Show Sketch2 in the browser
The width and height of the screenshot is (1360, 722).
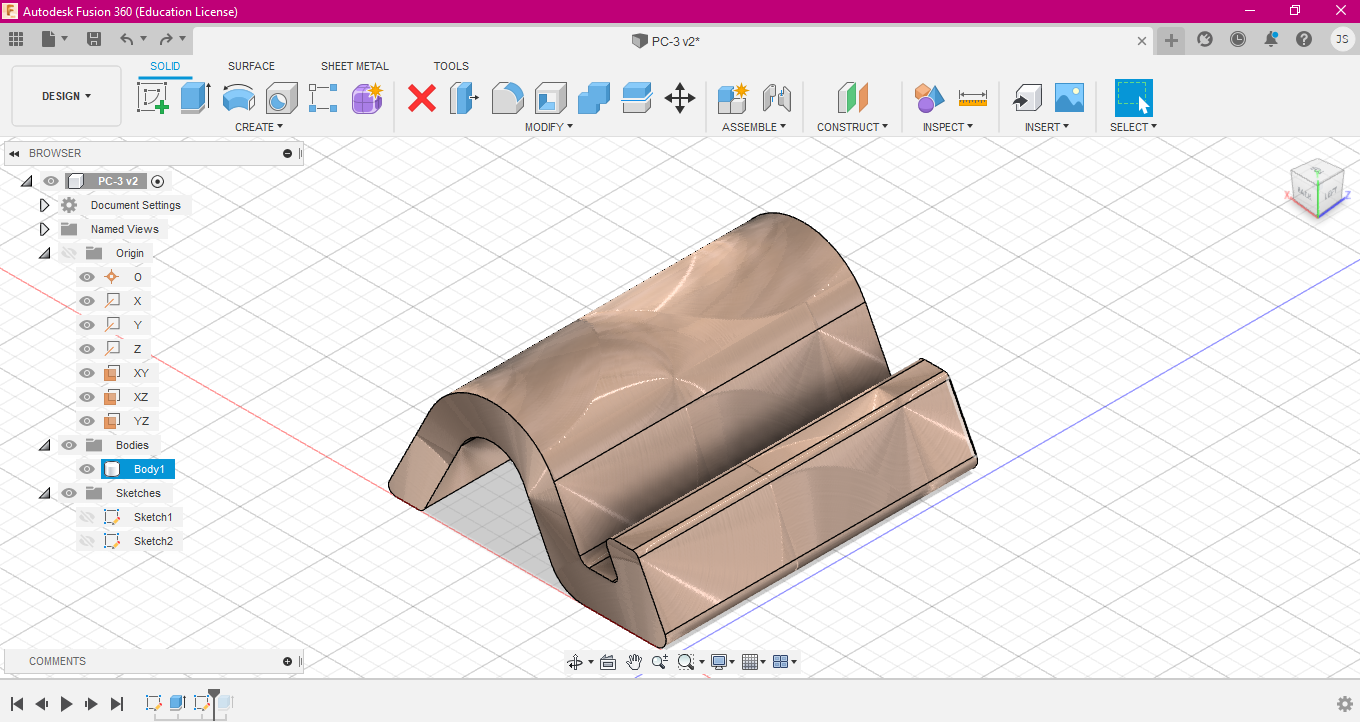pos(87,541)
